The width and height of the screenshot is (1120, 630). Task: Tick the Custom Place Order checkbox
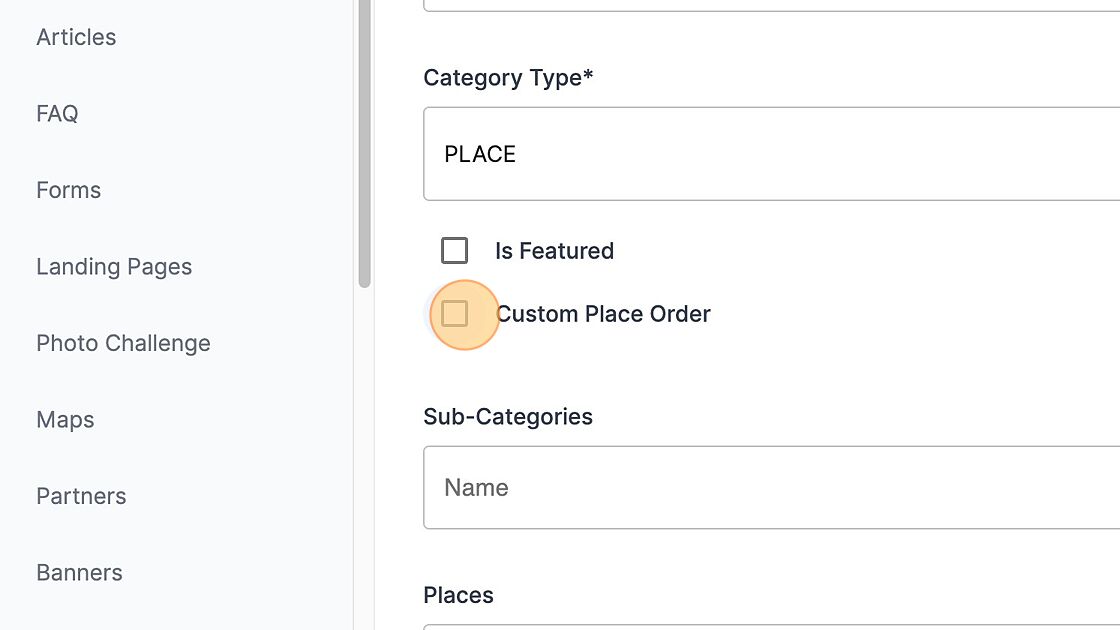(x=455, y=314)
